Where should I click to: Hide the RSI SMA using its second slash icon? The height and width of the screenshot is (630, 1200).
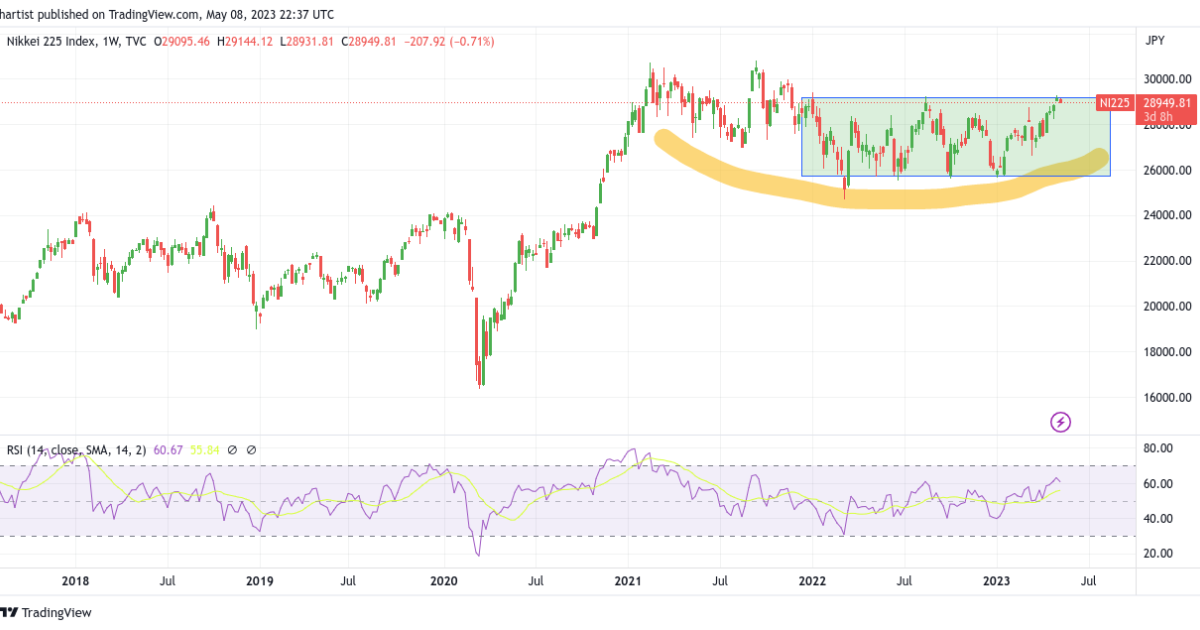[251, 450]
